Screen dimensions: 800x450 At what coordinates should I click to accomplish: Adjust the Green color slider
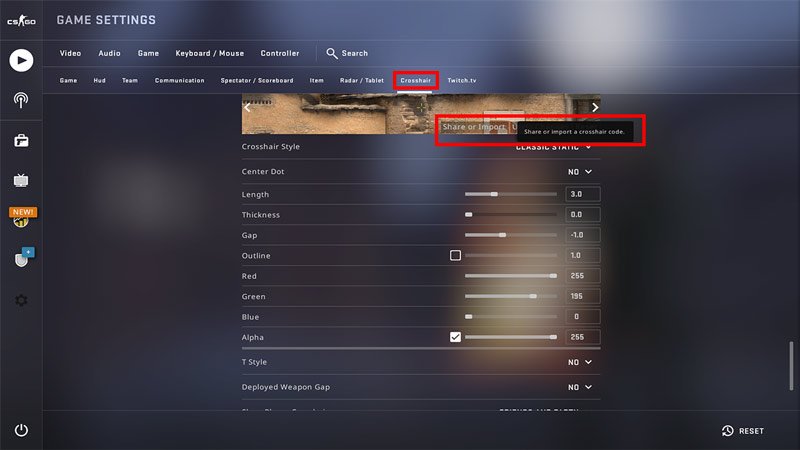(x=511, y=296)
